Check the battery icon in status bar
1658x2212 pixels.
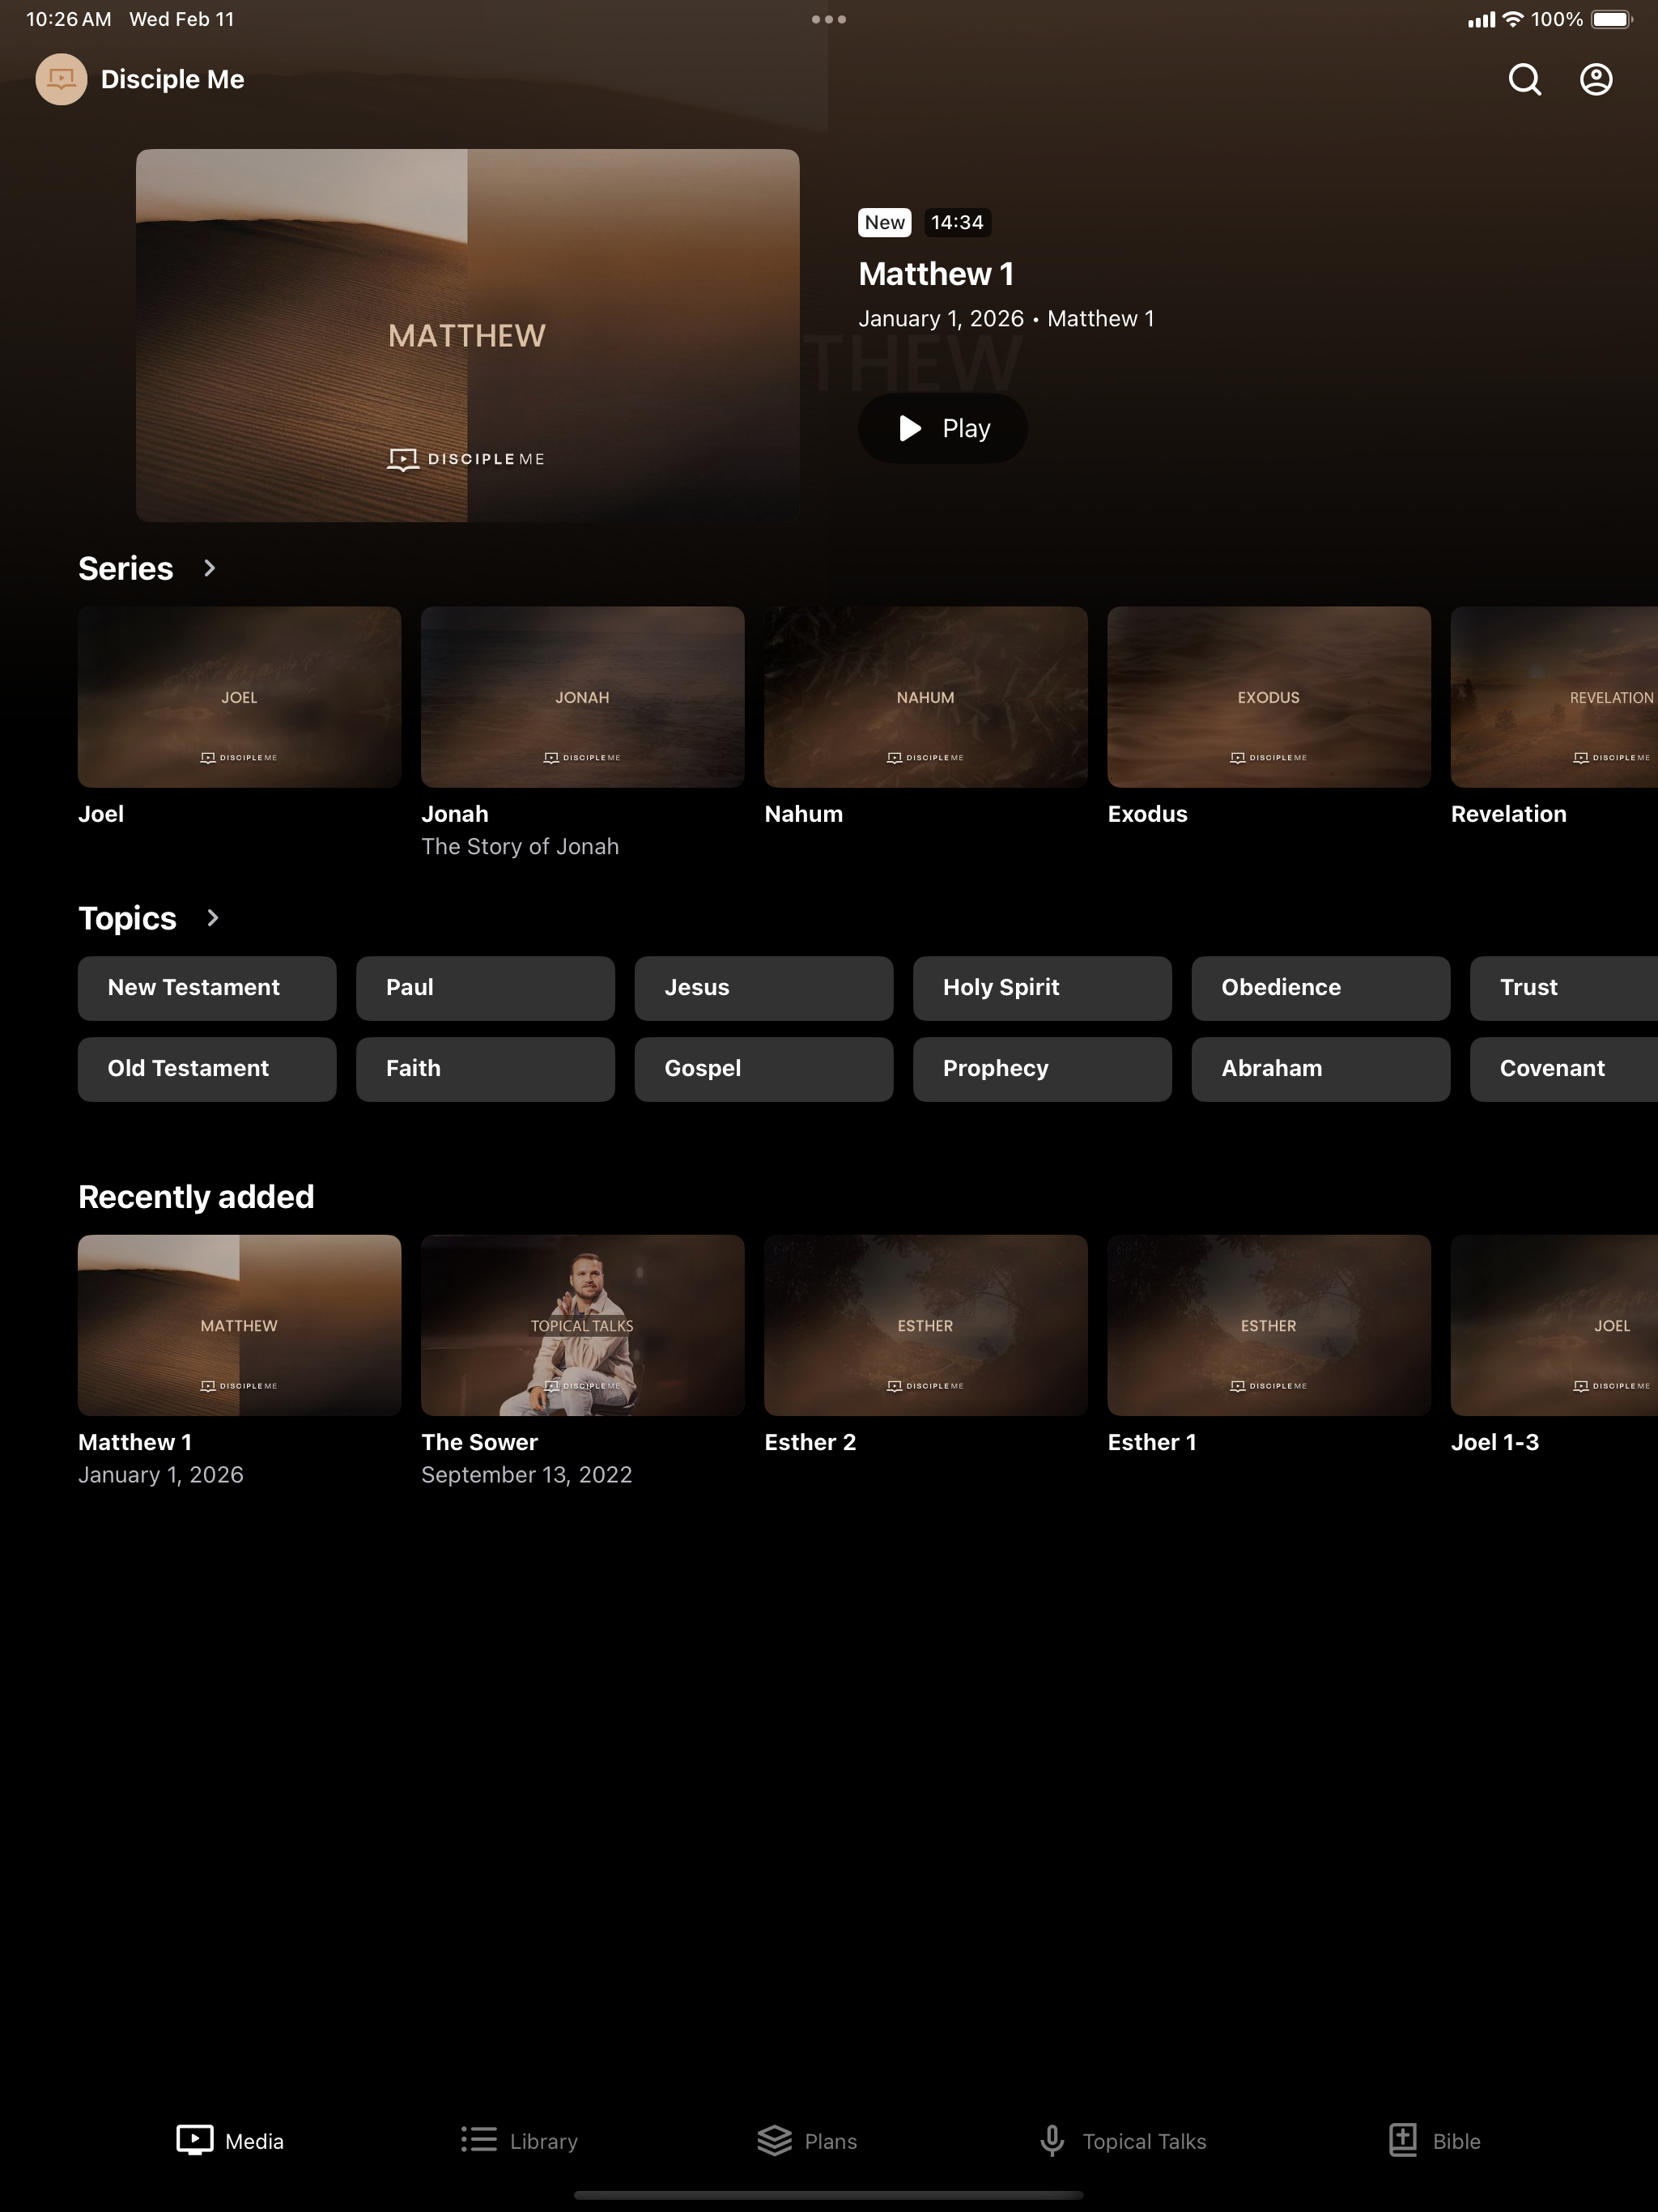pos(1612,19)
